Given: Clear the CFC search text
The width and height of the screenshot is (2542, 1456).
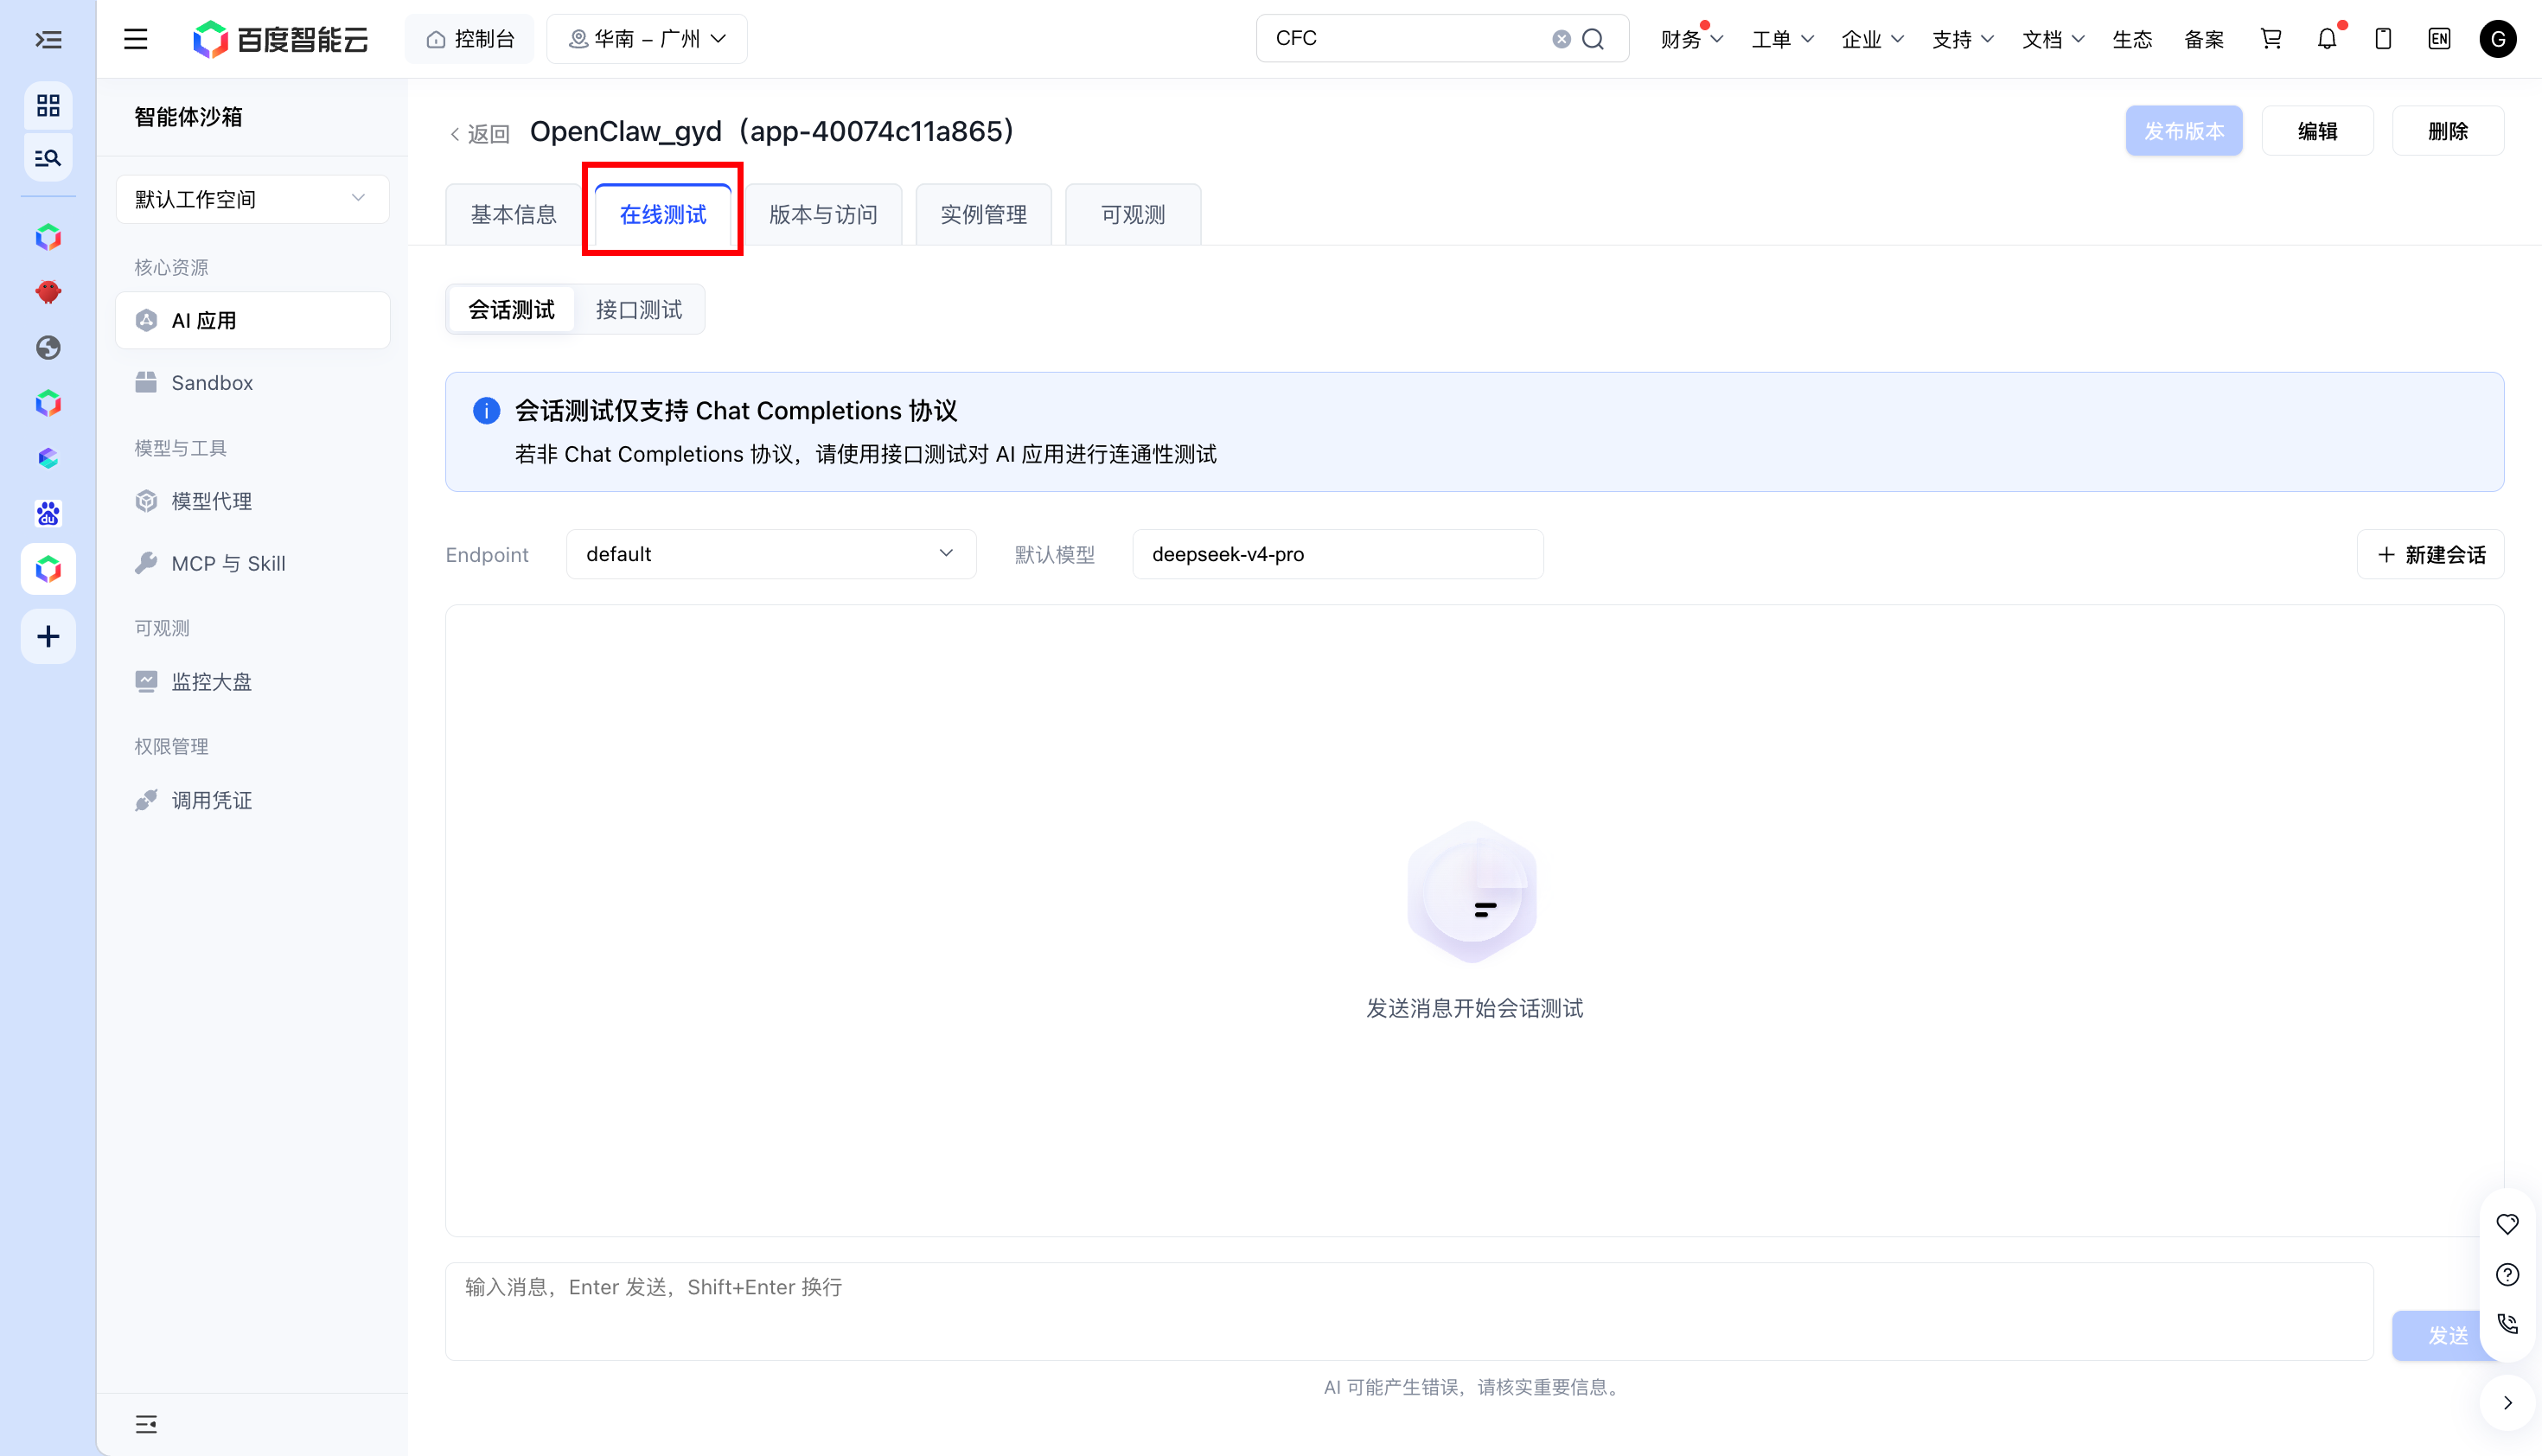Looking at the screenshot, I should tap(1561, 39).
